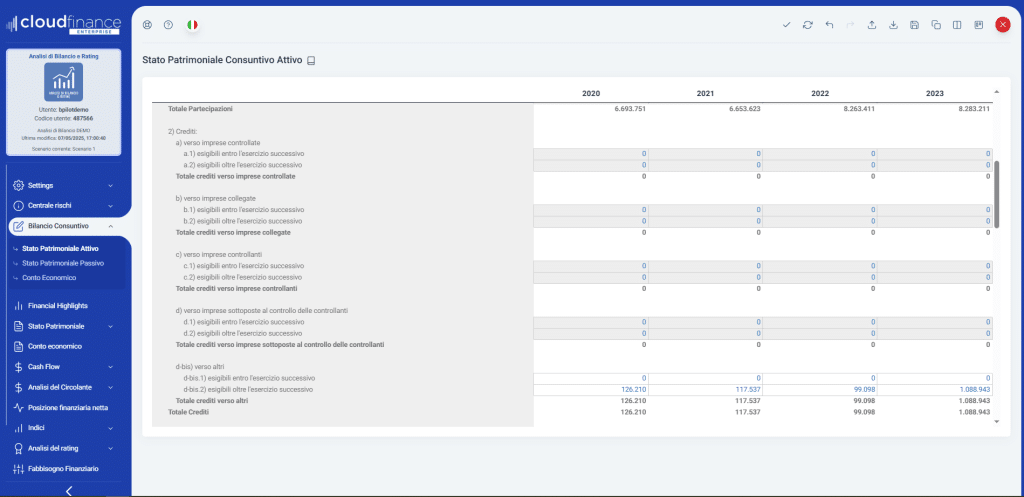Open the board layout icon in toolbar
1024x497 pixels.
tap(978, 25)
